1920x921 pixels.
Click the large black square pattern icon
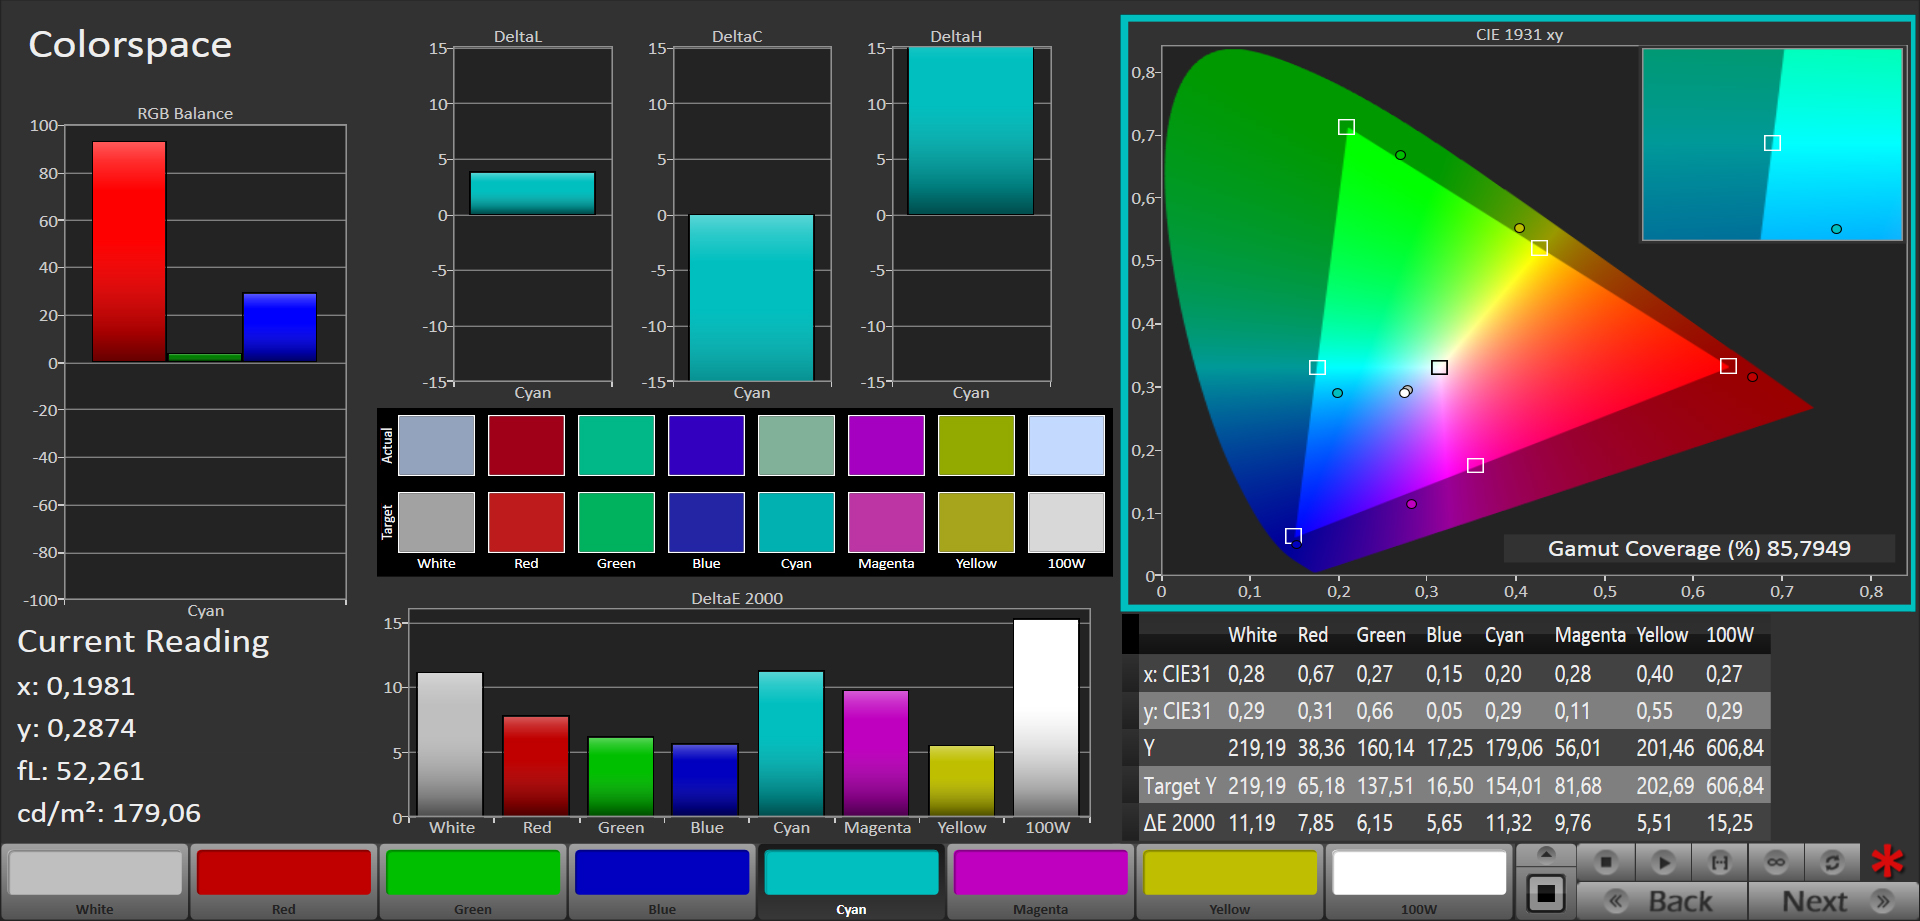(x=1546, y=892)
